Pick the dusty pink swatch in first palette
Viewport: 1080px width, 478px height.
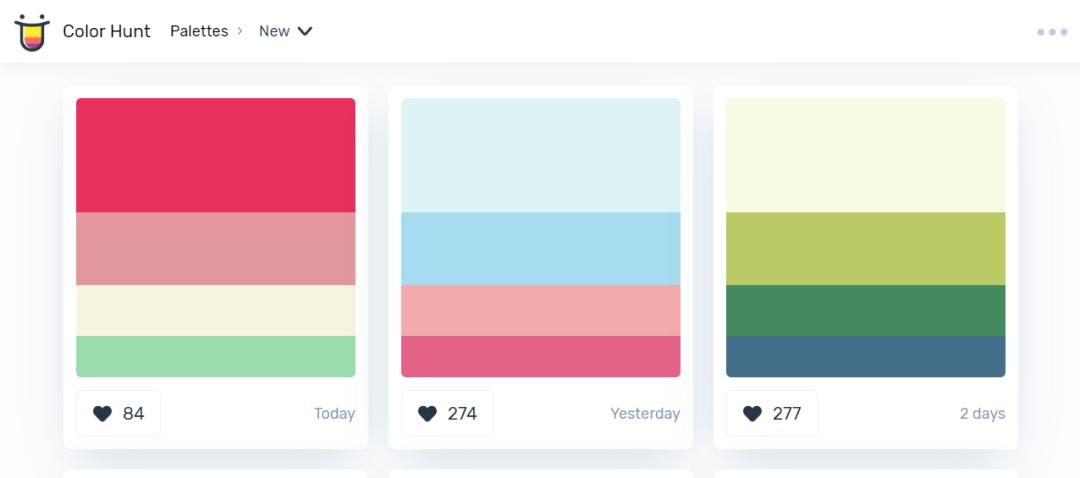(215, 248)
